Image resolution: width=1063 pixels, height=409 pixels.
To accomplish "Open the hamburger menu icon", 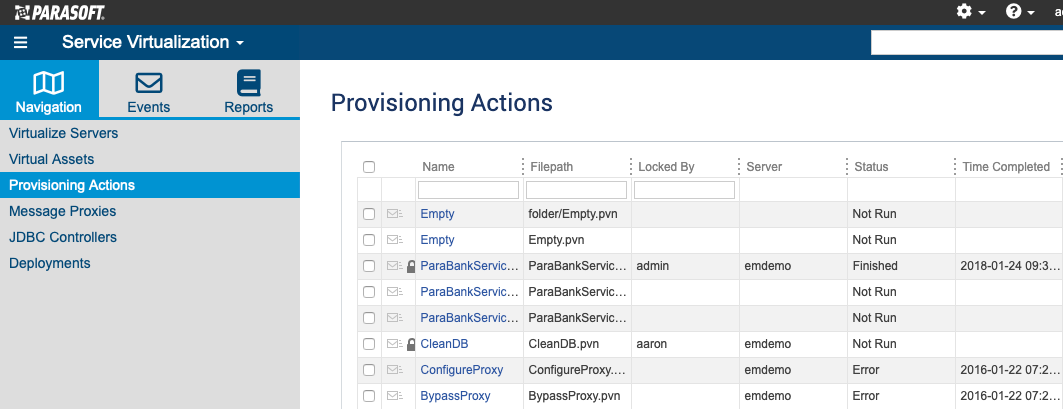I will click(x=20, y=43).
